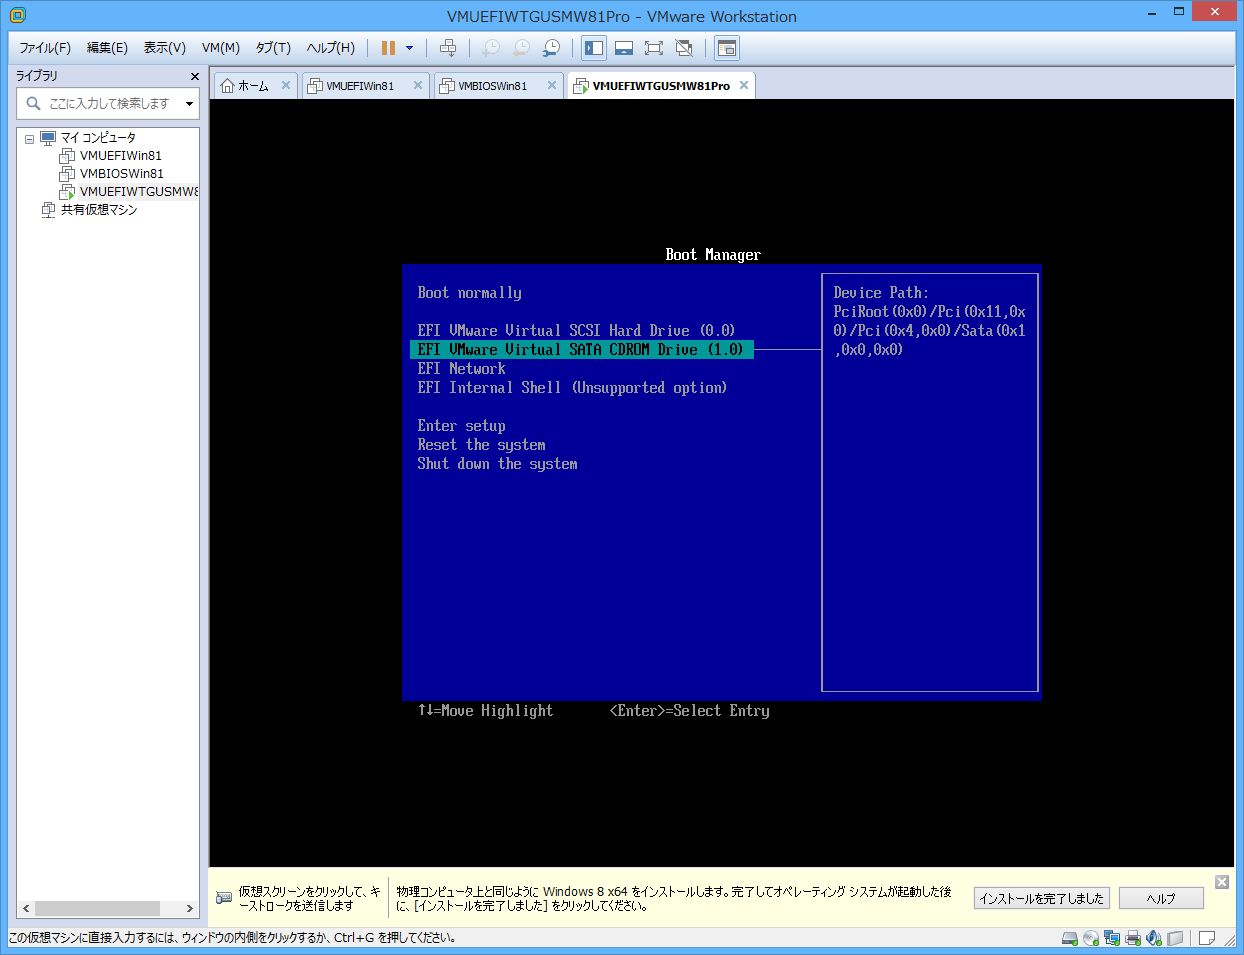The height and width of the screenshot is (955, 1244).
Task: Dismiss the yellow install information bar
Action: coord(1221,882)
